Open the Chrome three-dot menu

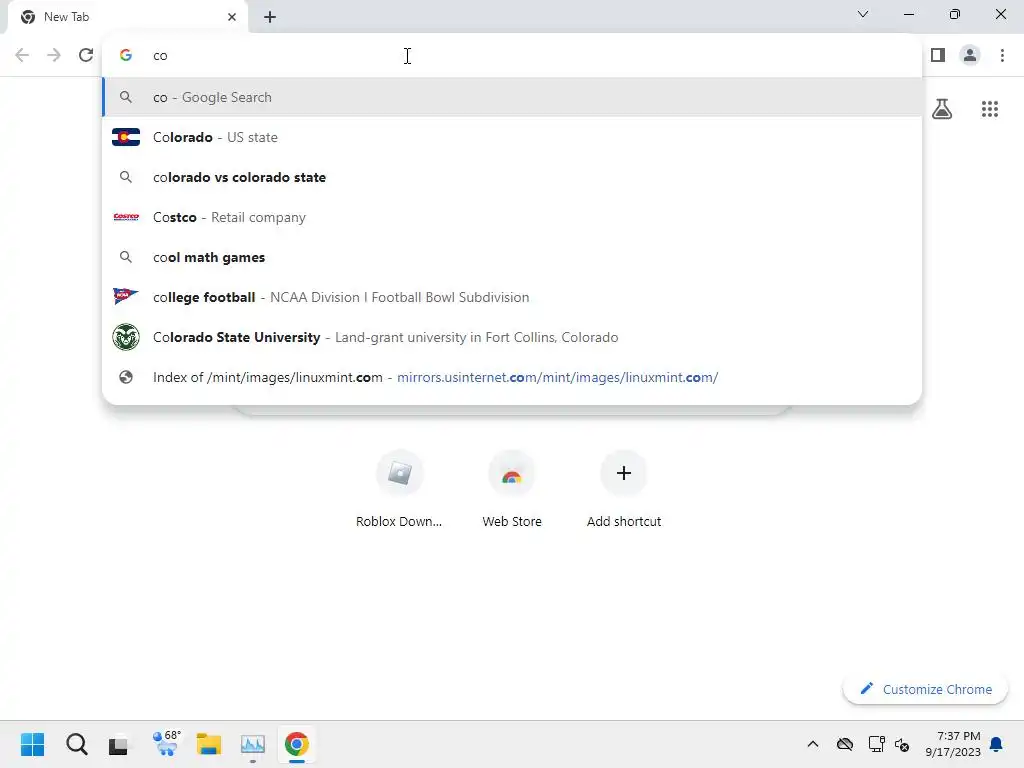point(1002,56)
